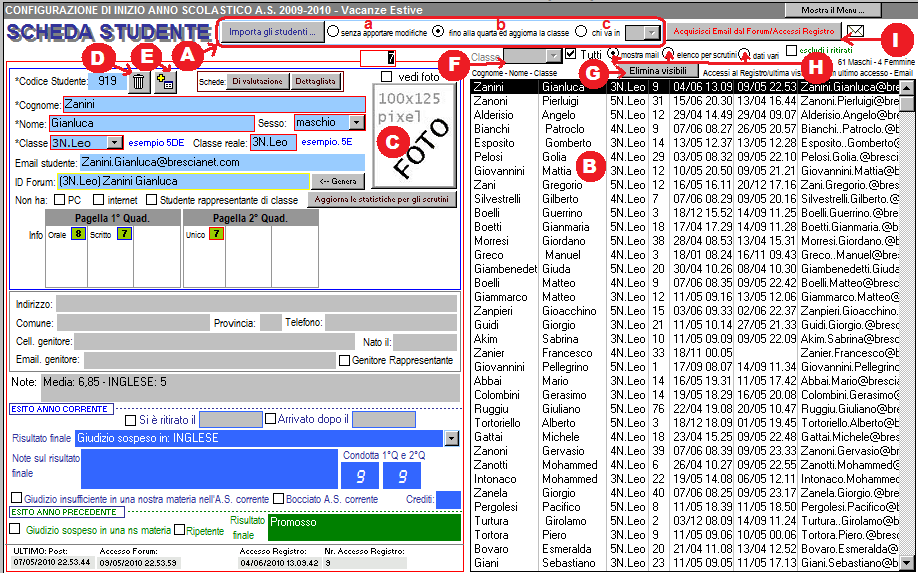918x574 pixels.
Task: Click the 'Importa gli studenti ...' button
Action: (272, 31)
